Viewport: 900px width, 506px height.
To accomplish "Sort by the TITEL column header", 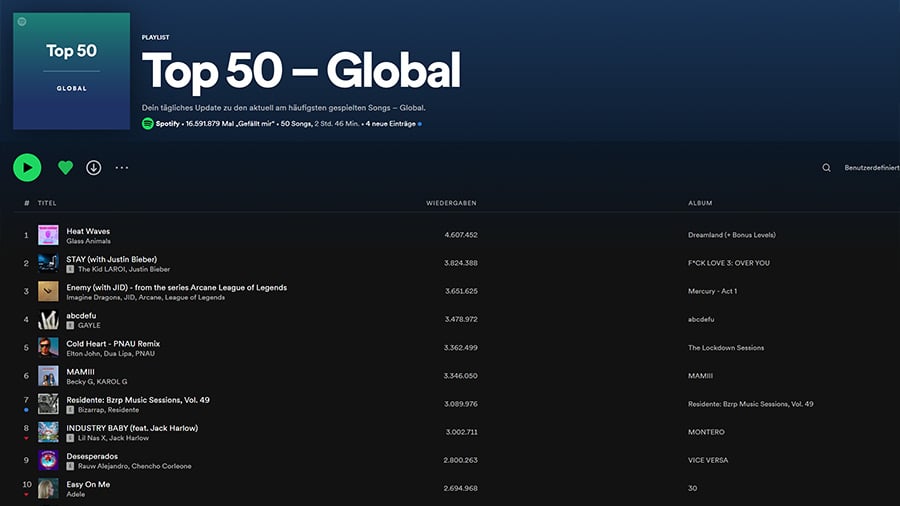I will pyautogui.click(x=47, y=203).
